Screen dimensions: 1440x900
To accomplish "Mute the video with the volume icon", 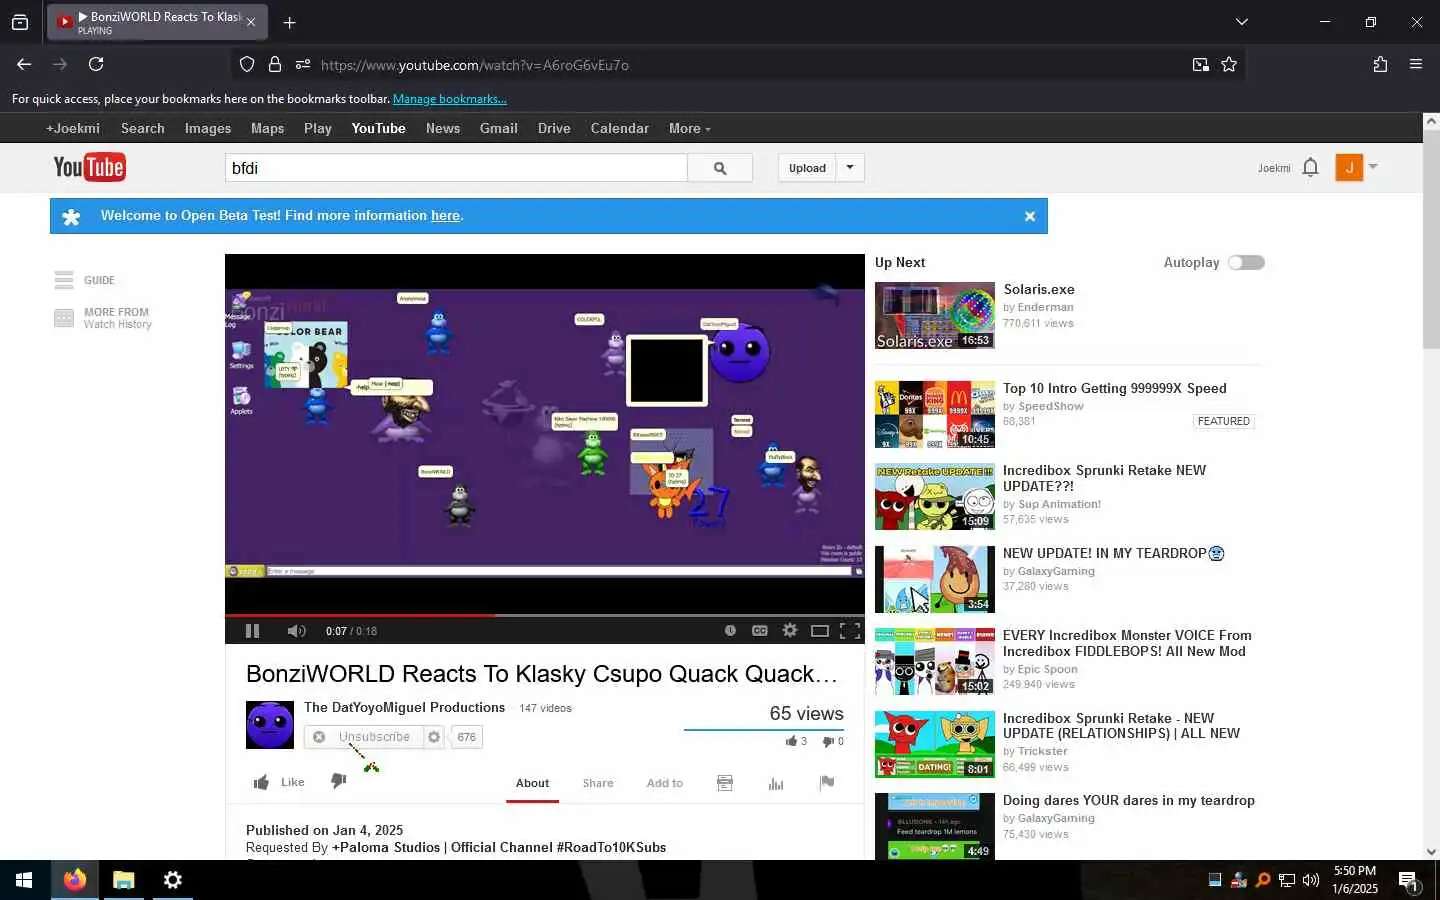I will point(296,631).
